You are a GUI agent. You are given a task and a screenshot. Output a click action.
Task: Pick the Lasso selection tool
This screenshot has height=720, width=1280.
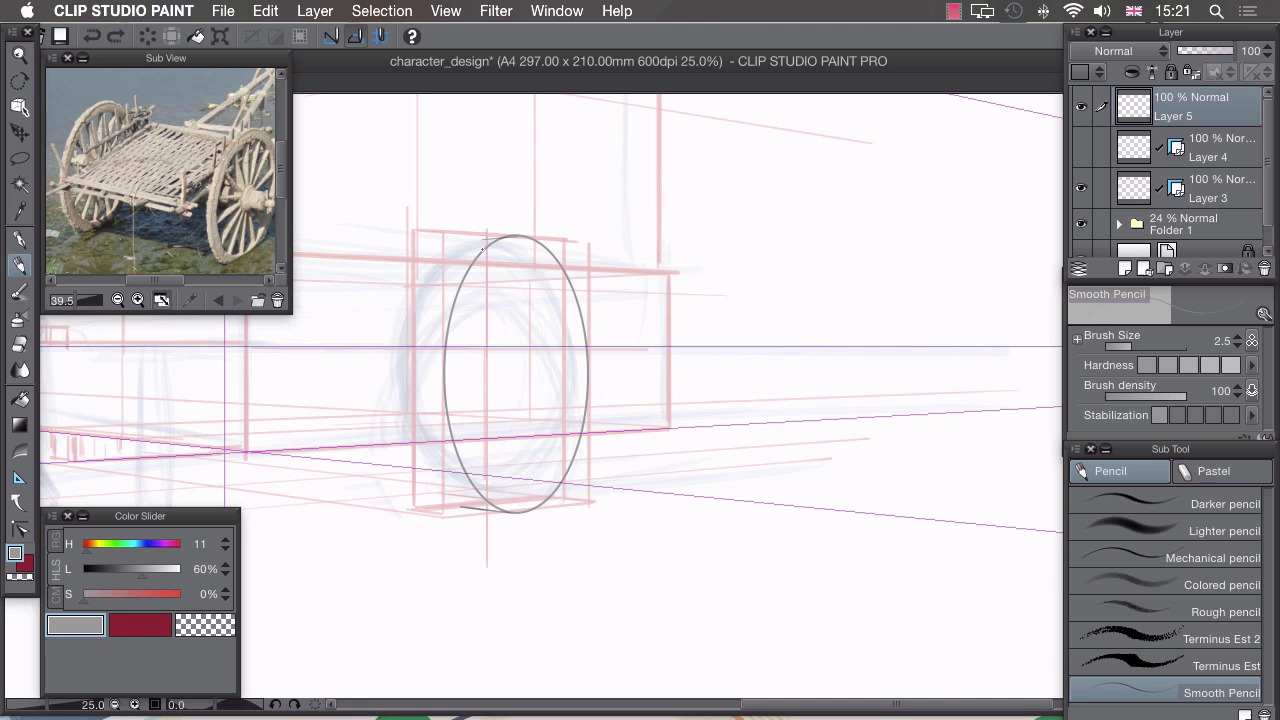click(19, 159)
